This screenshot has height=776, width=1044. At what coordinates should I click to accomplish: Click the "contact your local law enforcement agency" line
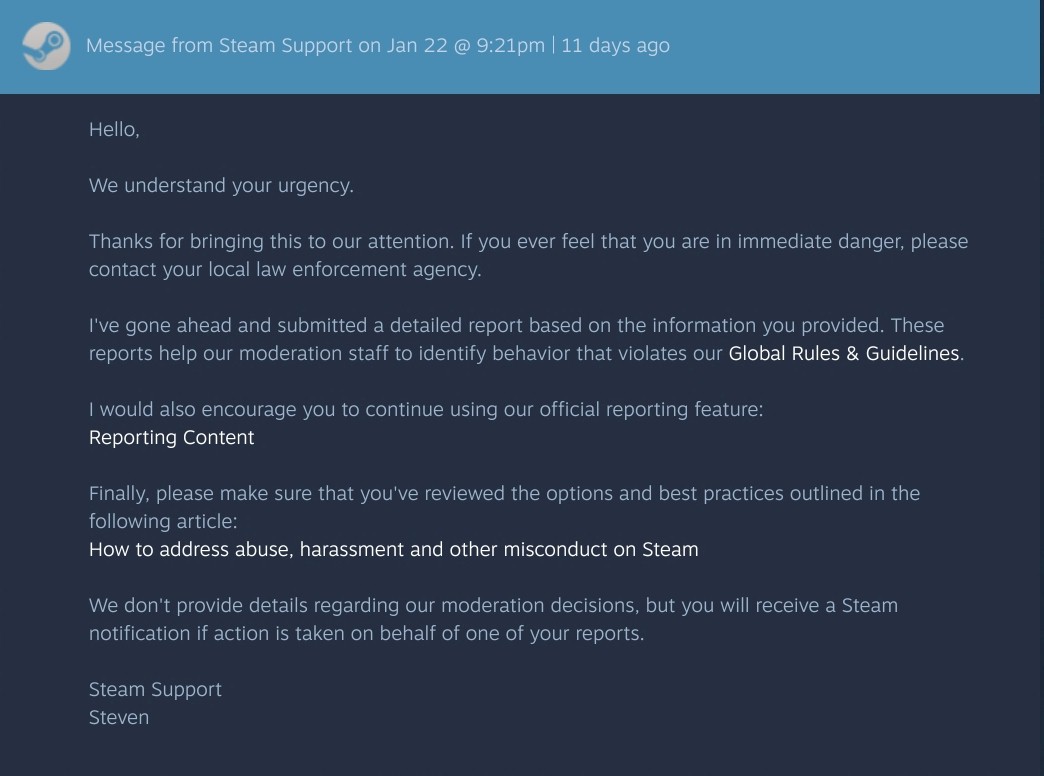[x=285, y=269]
